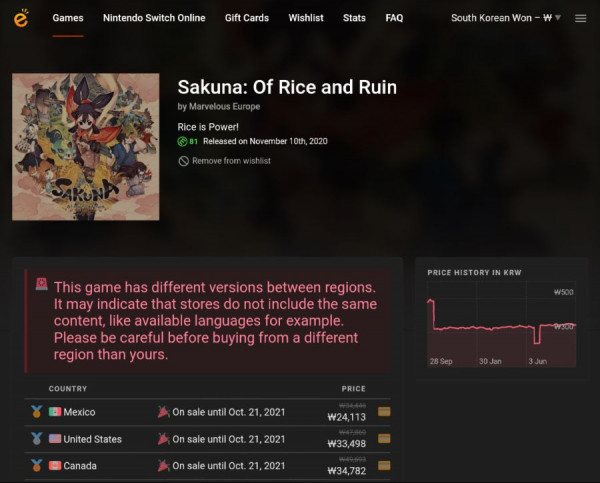Click the 3 Jun chart axis label
This screenshot has height=483, width=600.
[538, 361]
